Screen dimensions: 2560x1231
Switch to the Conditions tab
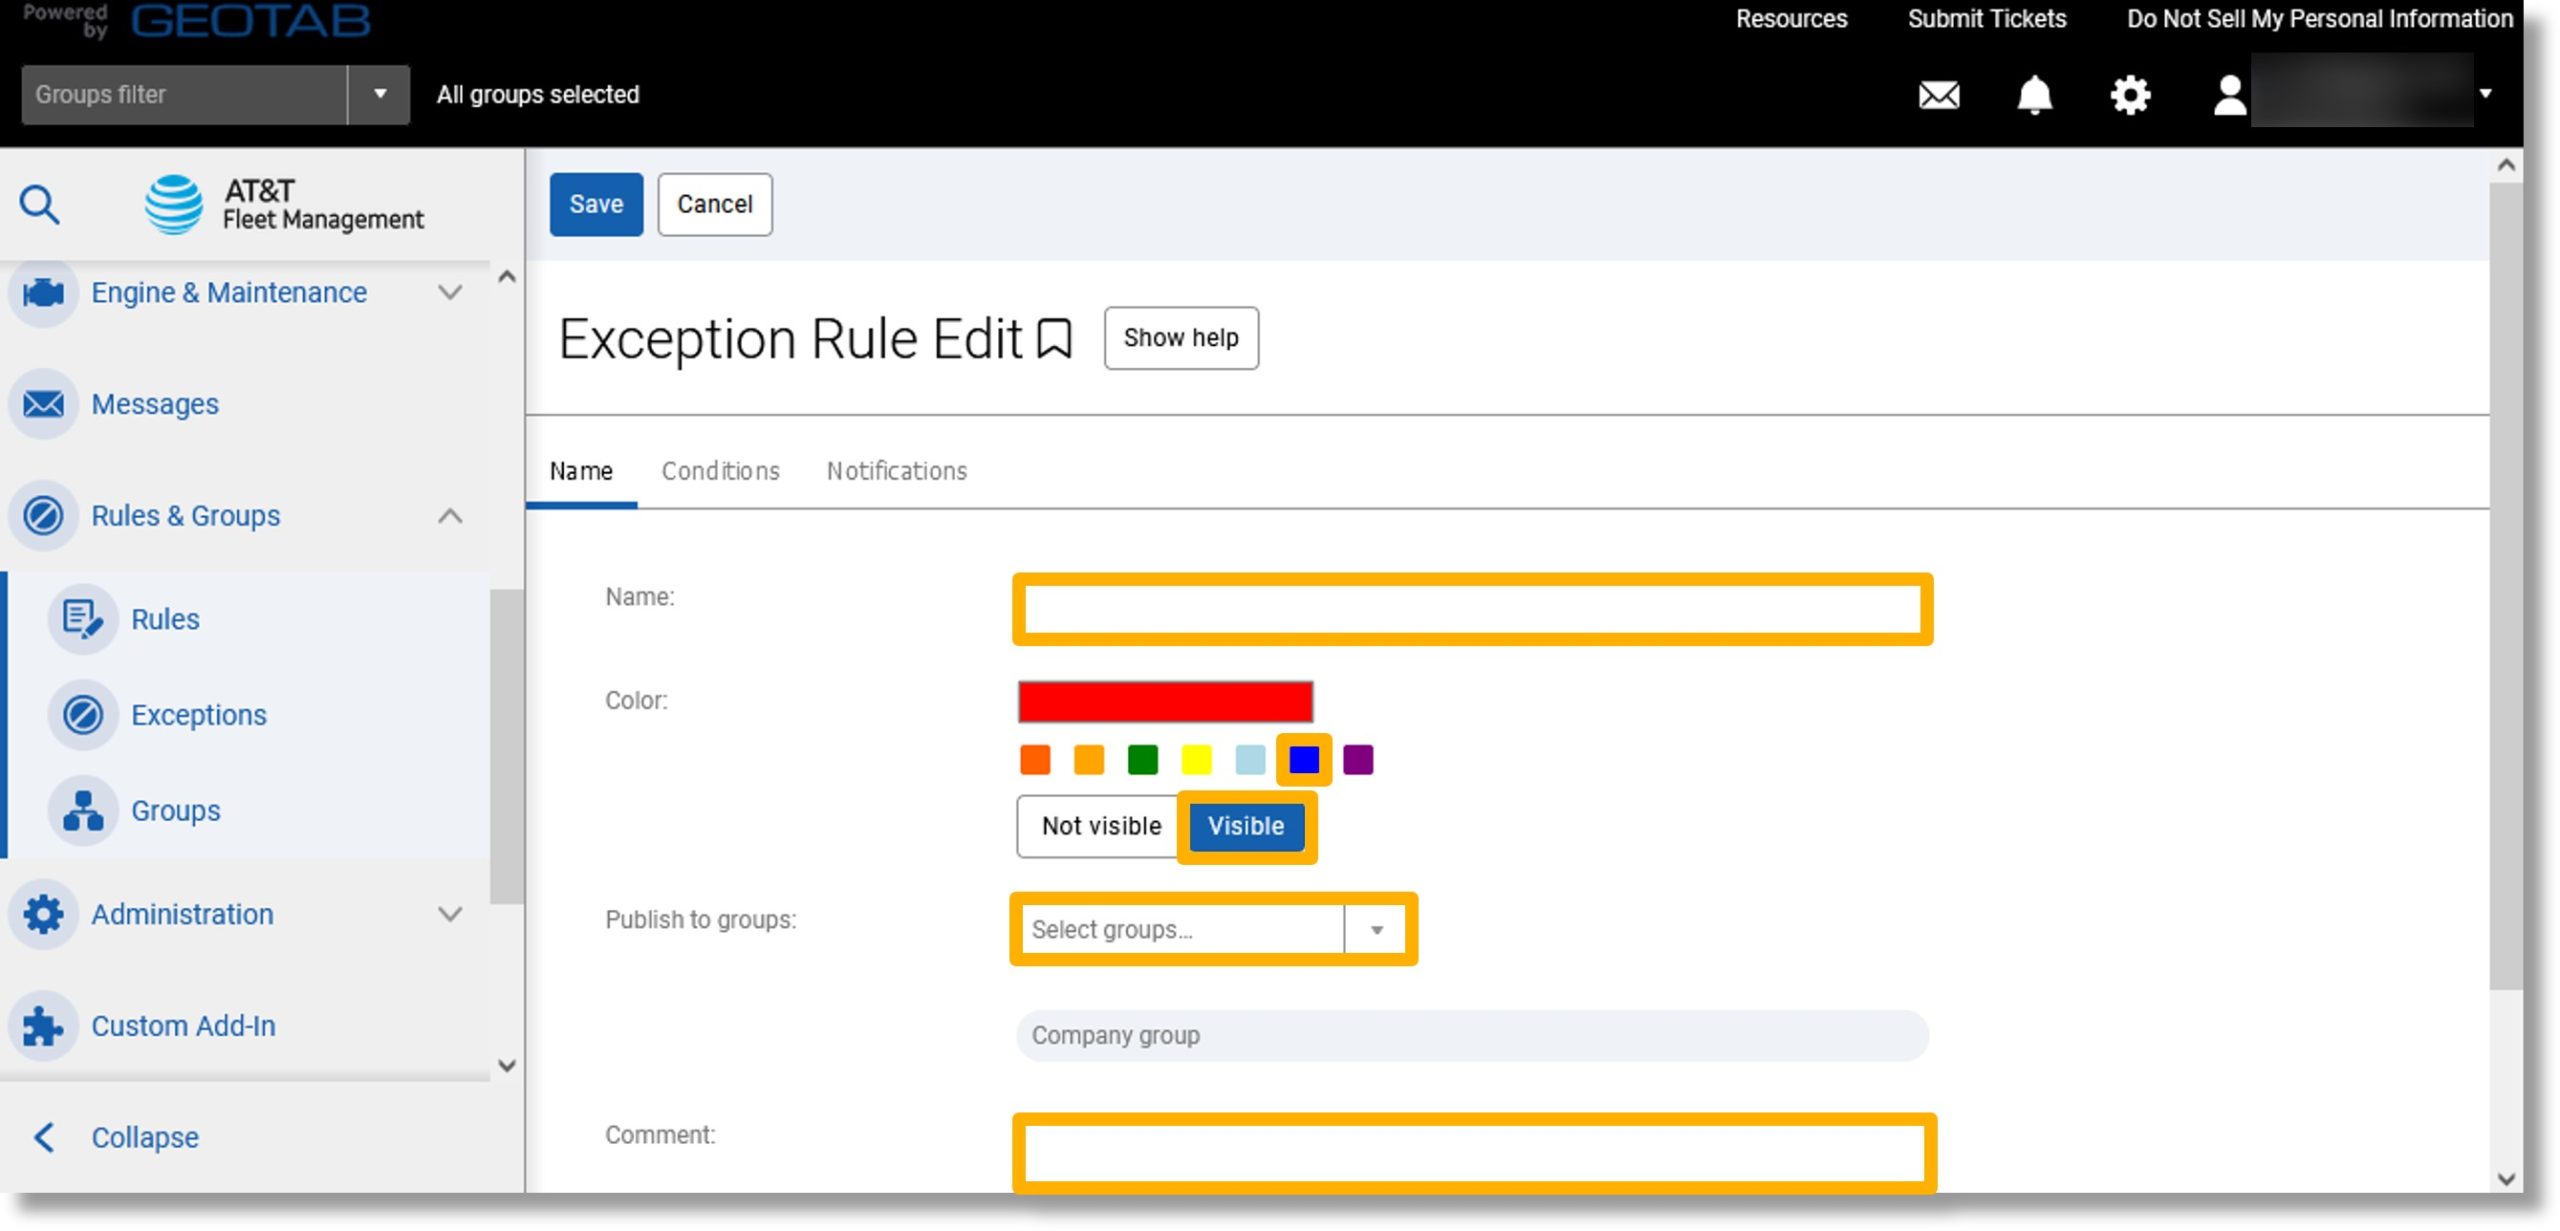pyautogui.click(x=720, y=470)
